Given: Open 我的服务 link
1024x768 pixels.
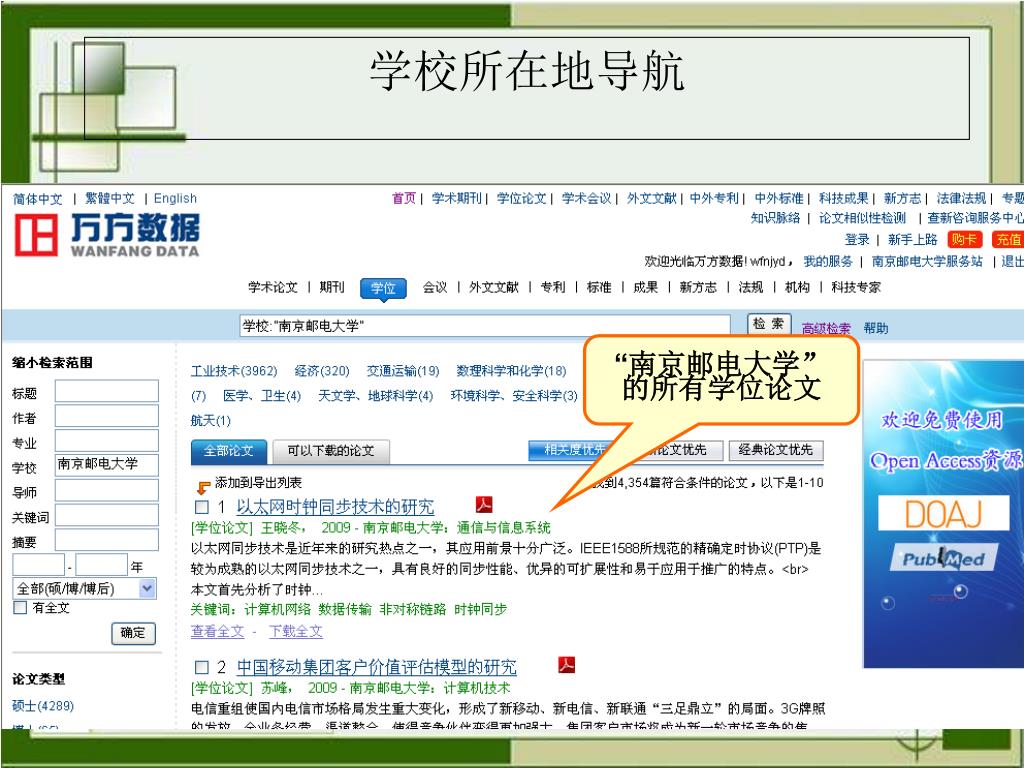Looking at the screenshot, I should pos(828,261).
